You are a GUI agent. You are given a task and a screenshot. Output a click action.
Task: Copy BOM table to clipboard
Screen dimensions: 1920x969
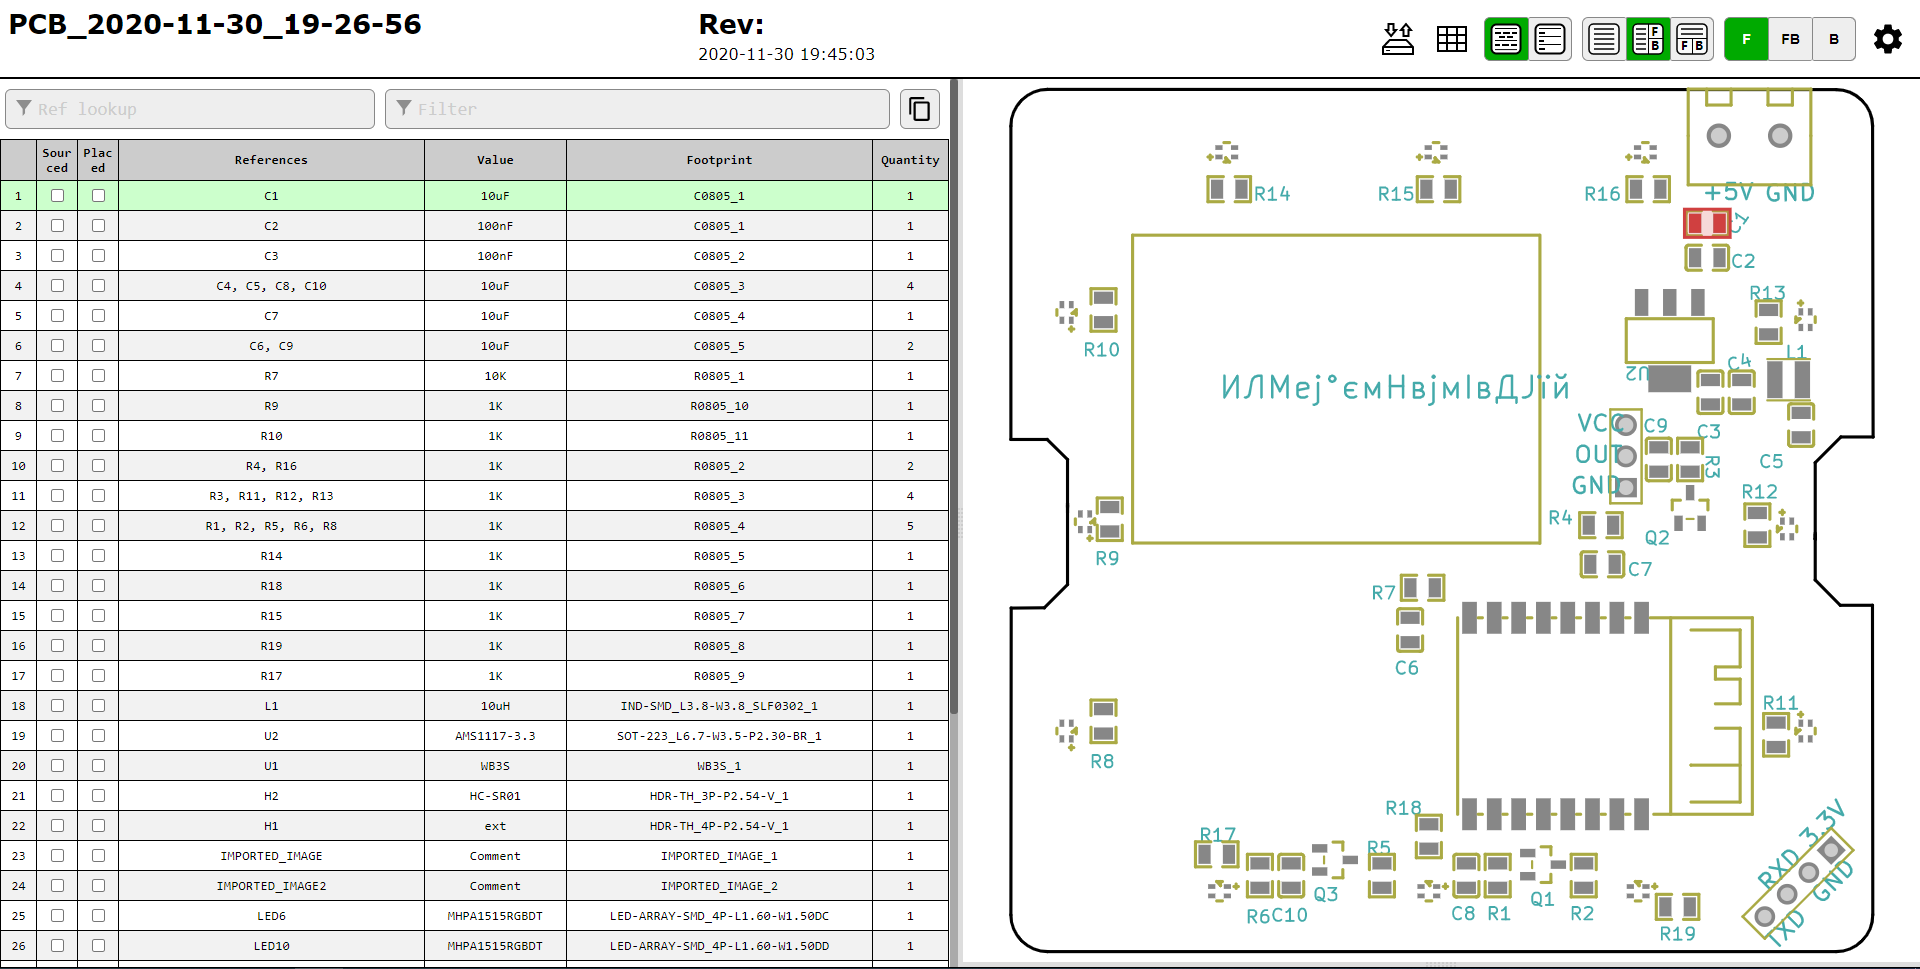pyautogui.click(x=919, y=109)
